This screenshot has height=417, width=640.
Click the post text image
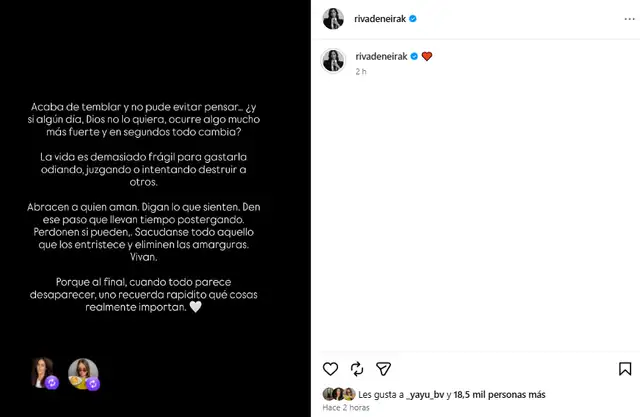pyautogui.click(x=155, y=208)
